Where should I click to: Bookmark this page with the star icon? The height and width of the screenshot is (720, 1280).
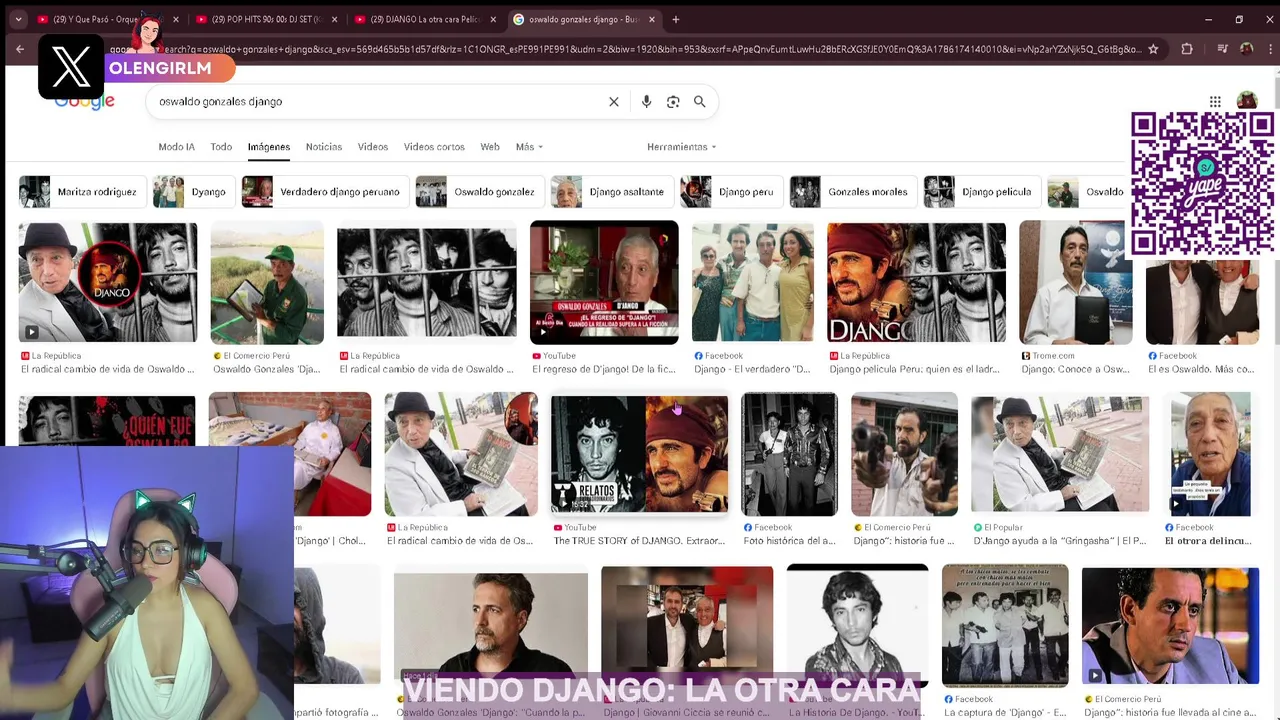click(1153, 49)
